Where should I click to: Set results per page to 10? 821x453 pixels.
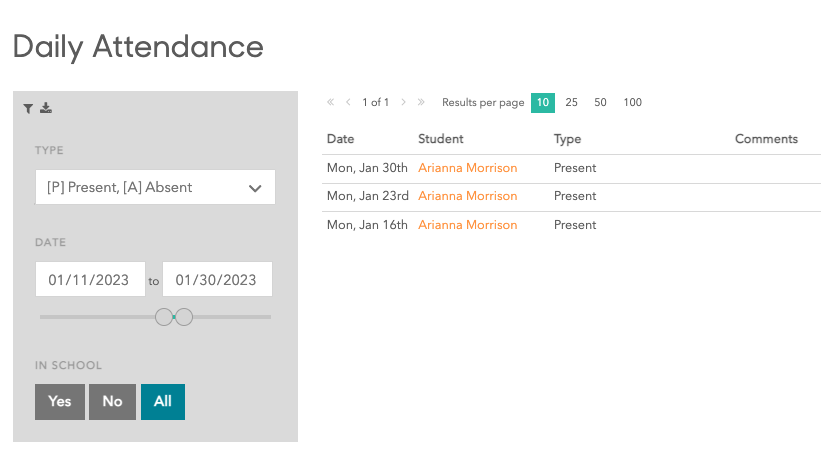pyautogui.click(x=542, y=102)
